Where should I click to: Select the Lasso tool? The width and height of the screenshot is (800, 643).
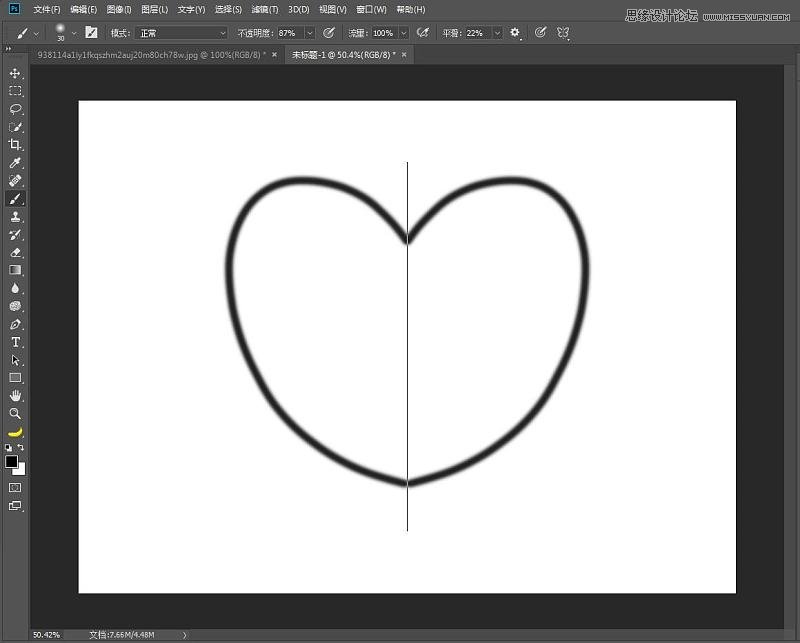(x=15, y=108)
